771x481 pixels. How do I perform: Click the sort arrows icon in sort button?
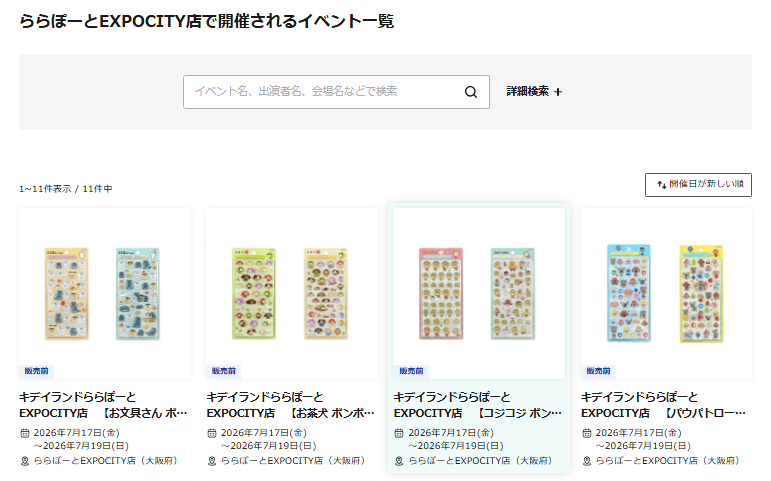point(662,185)
